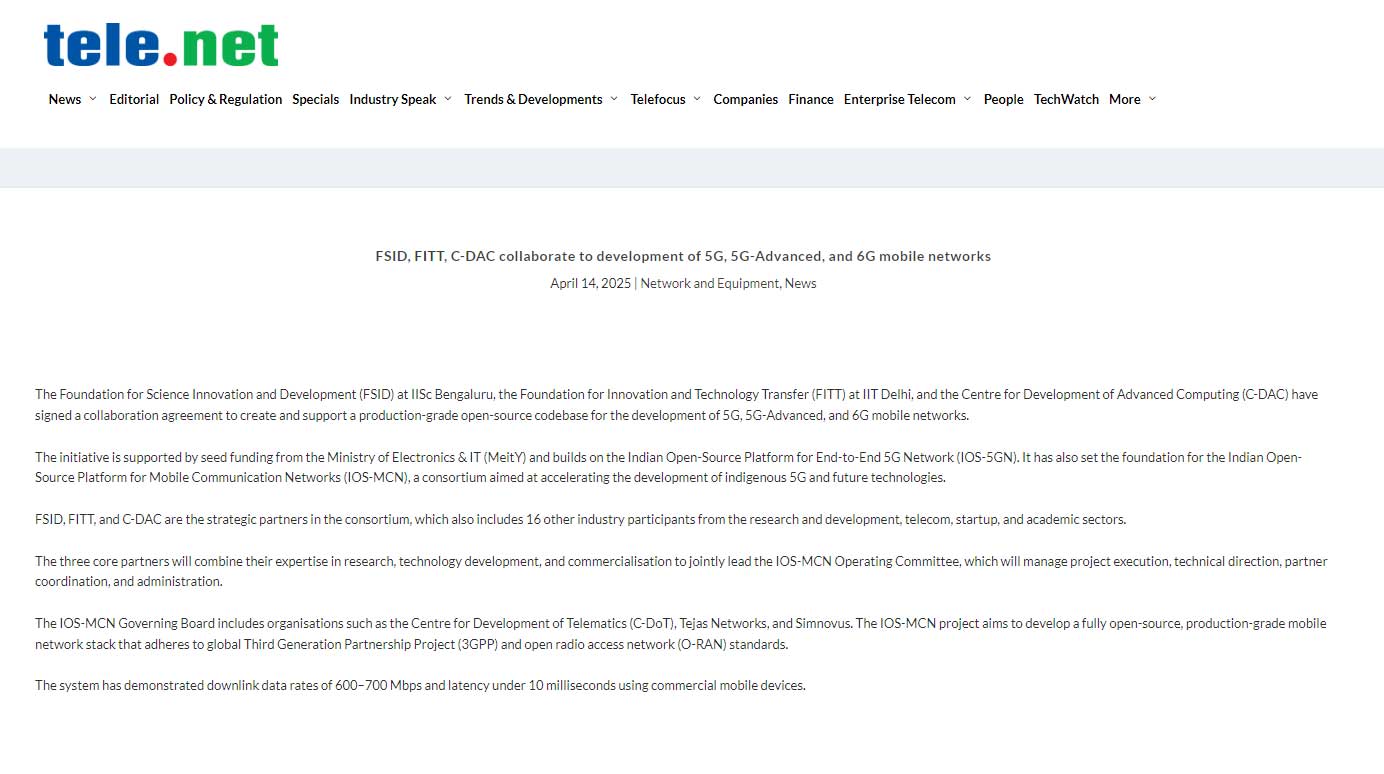1384x774 pixels.
Task: Click the News category link under the headline
Action: point(800,283)
